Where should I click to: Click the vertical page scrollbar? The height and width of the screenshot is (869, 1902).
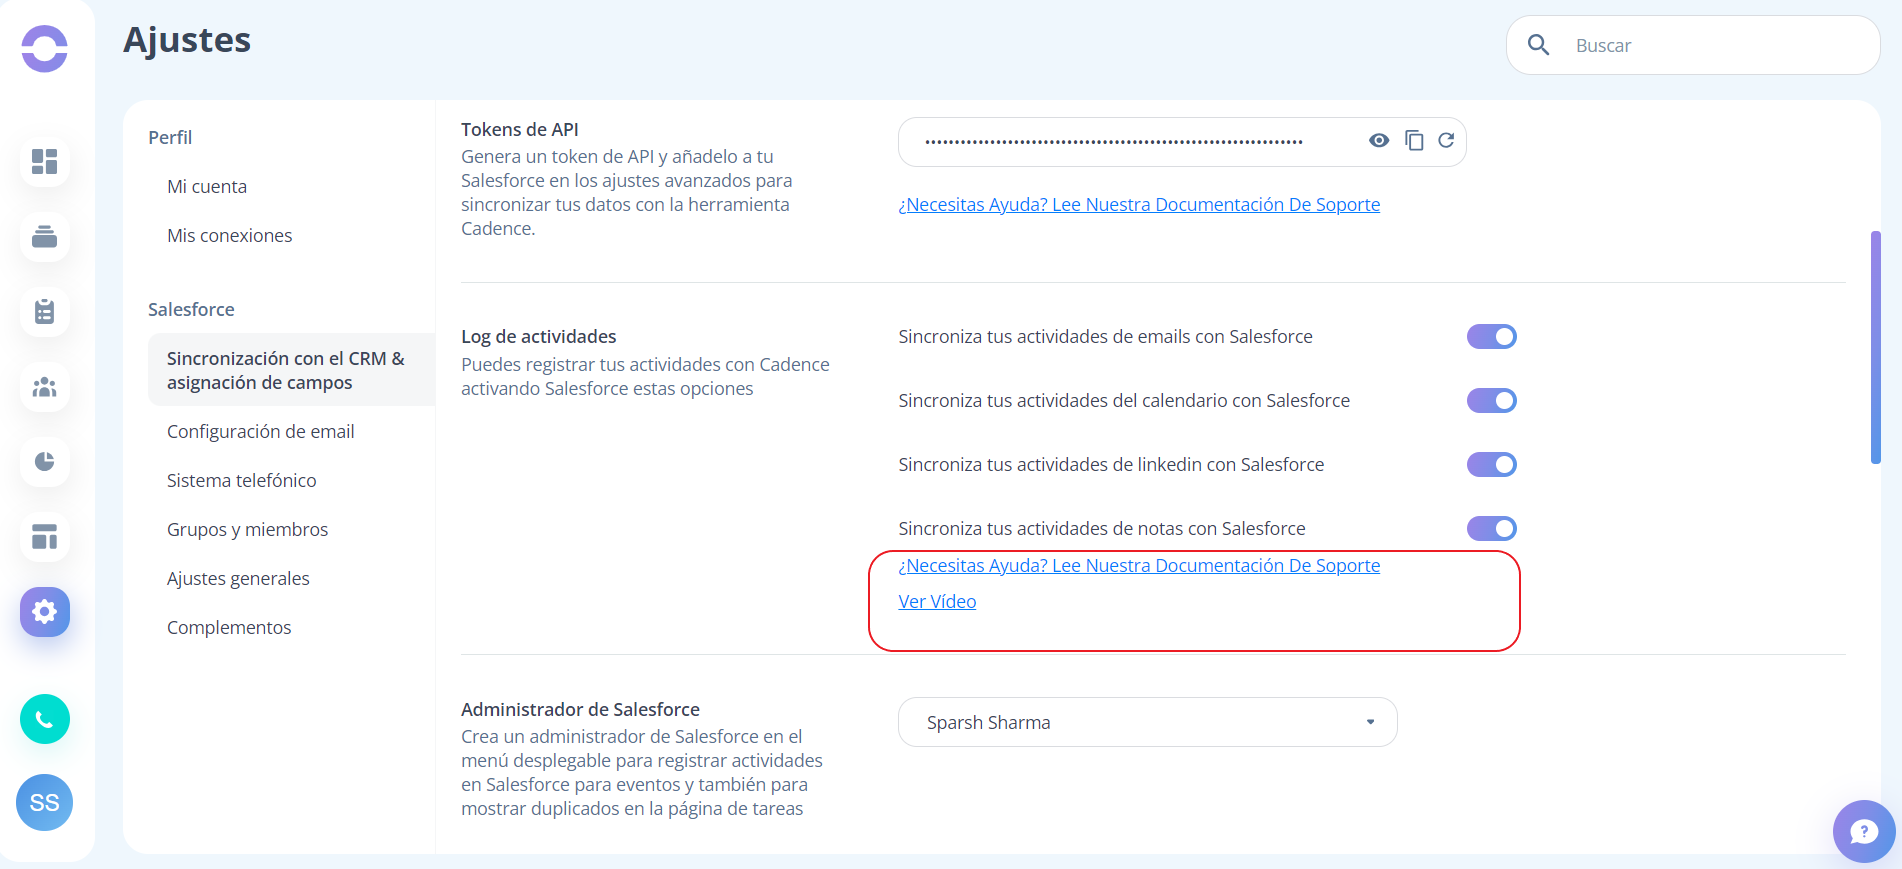(1876, 348)
